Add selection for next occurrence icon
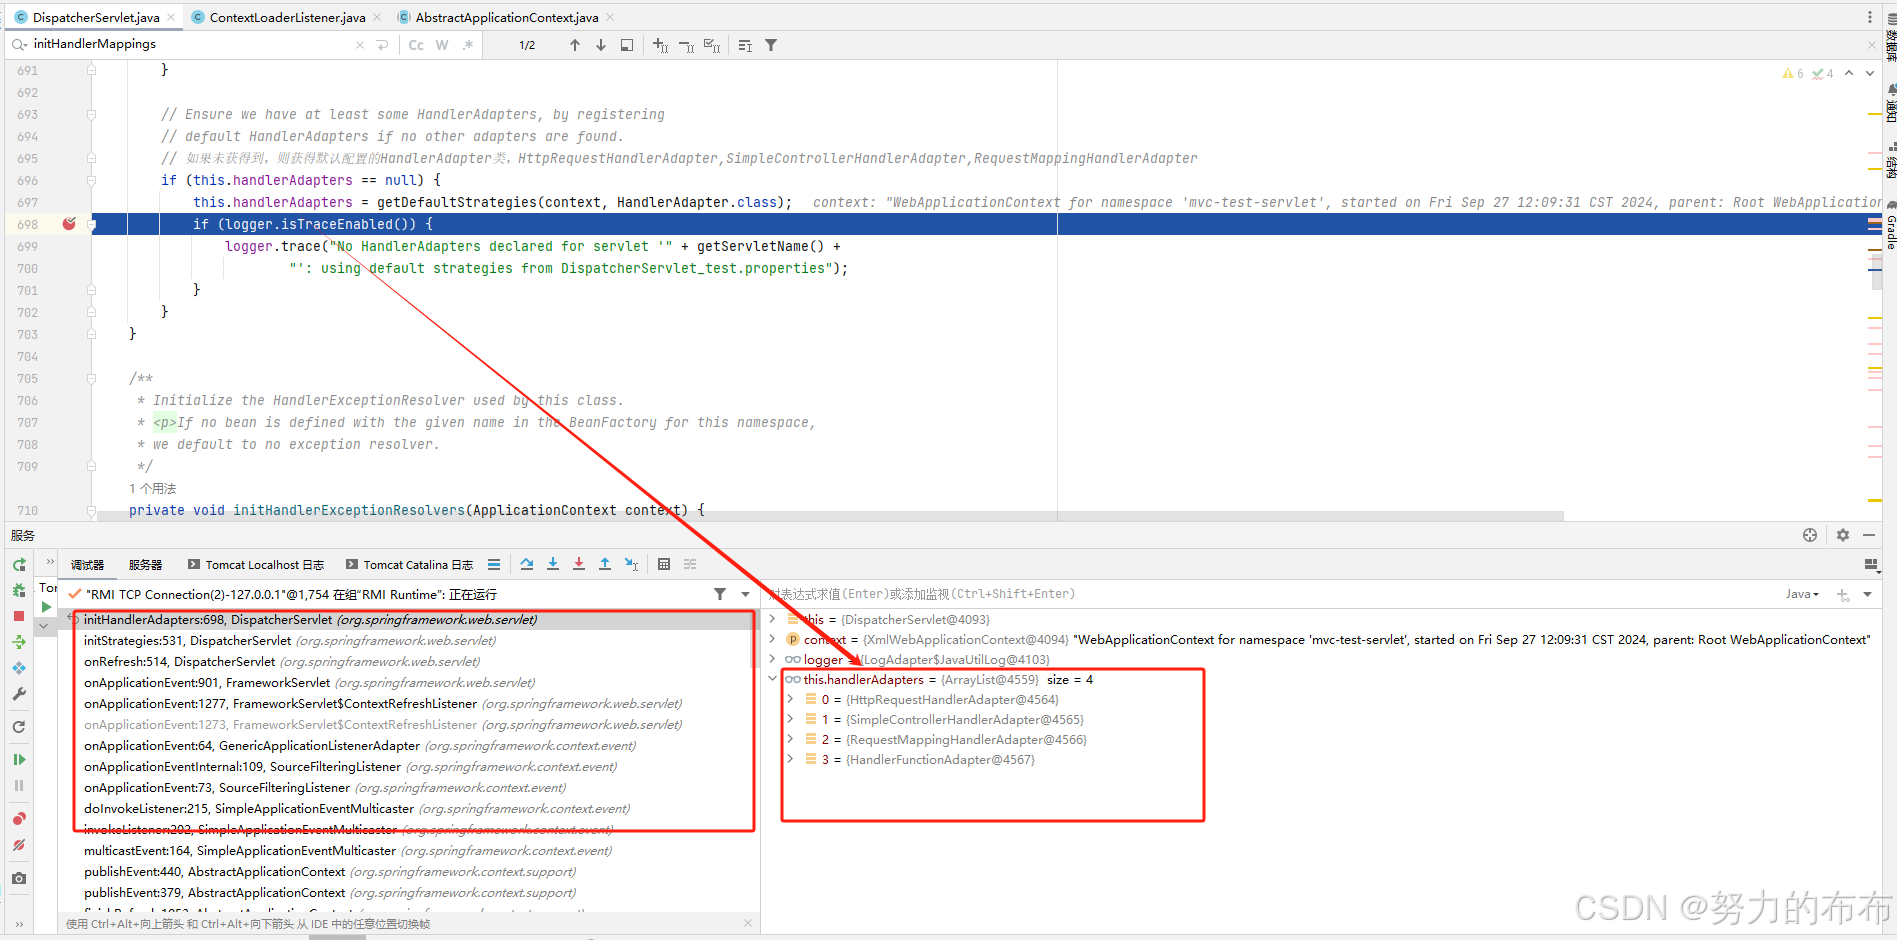 pyautogui.click(x=660, y=45)
